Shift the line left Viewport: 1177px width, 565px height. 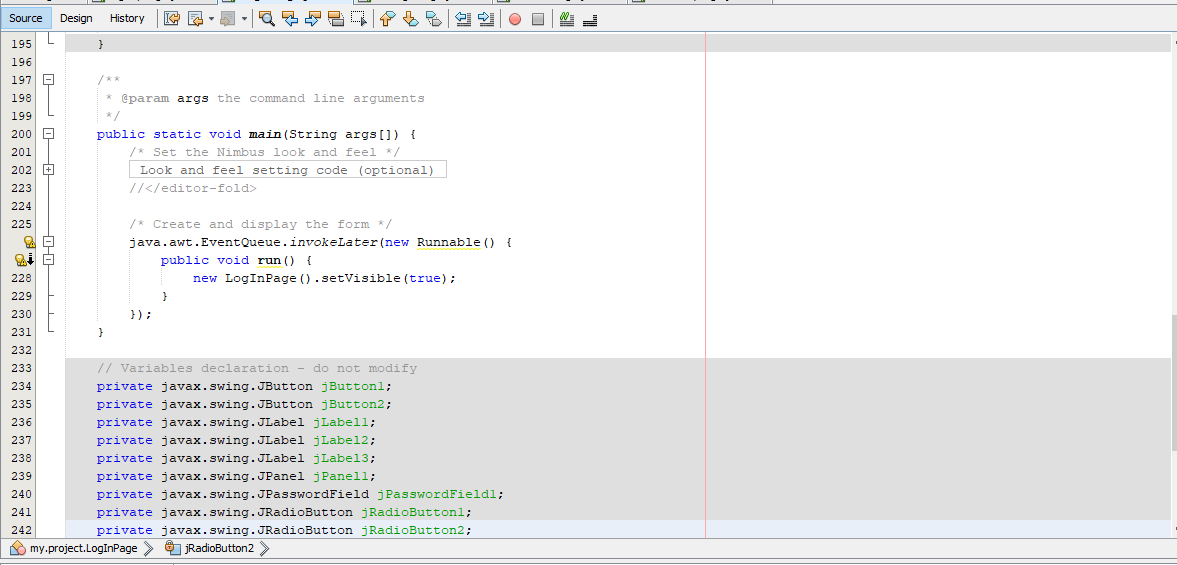pos(463,20)
